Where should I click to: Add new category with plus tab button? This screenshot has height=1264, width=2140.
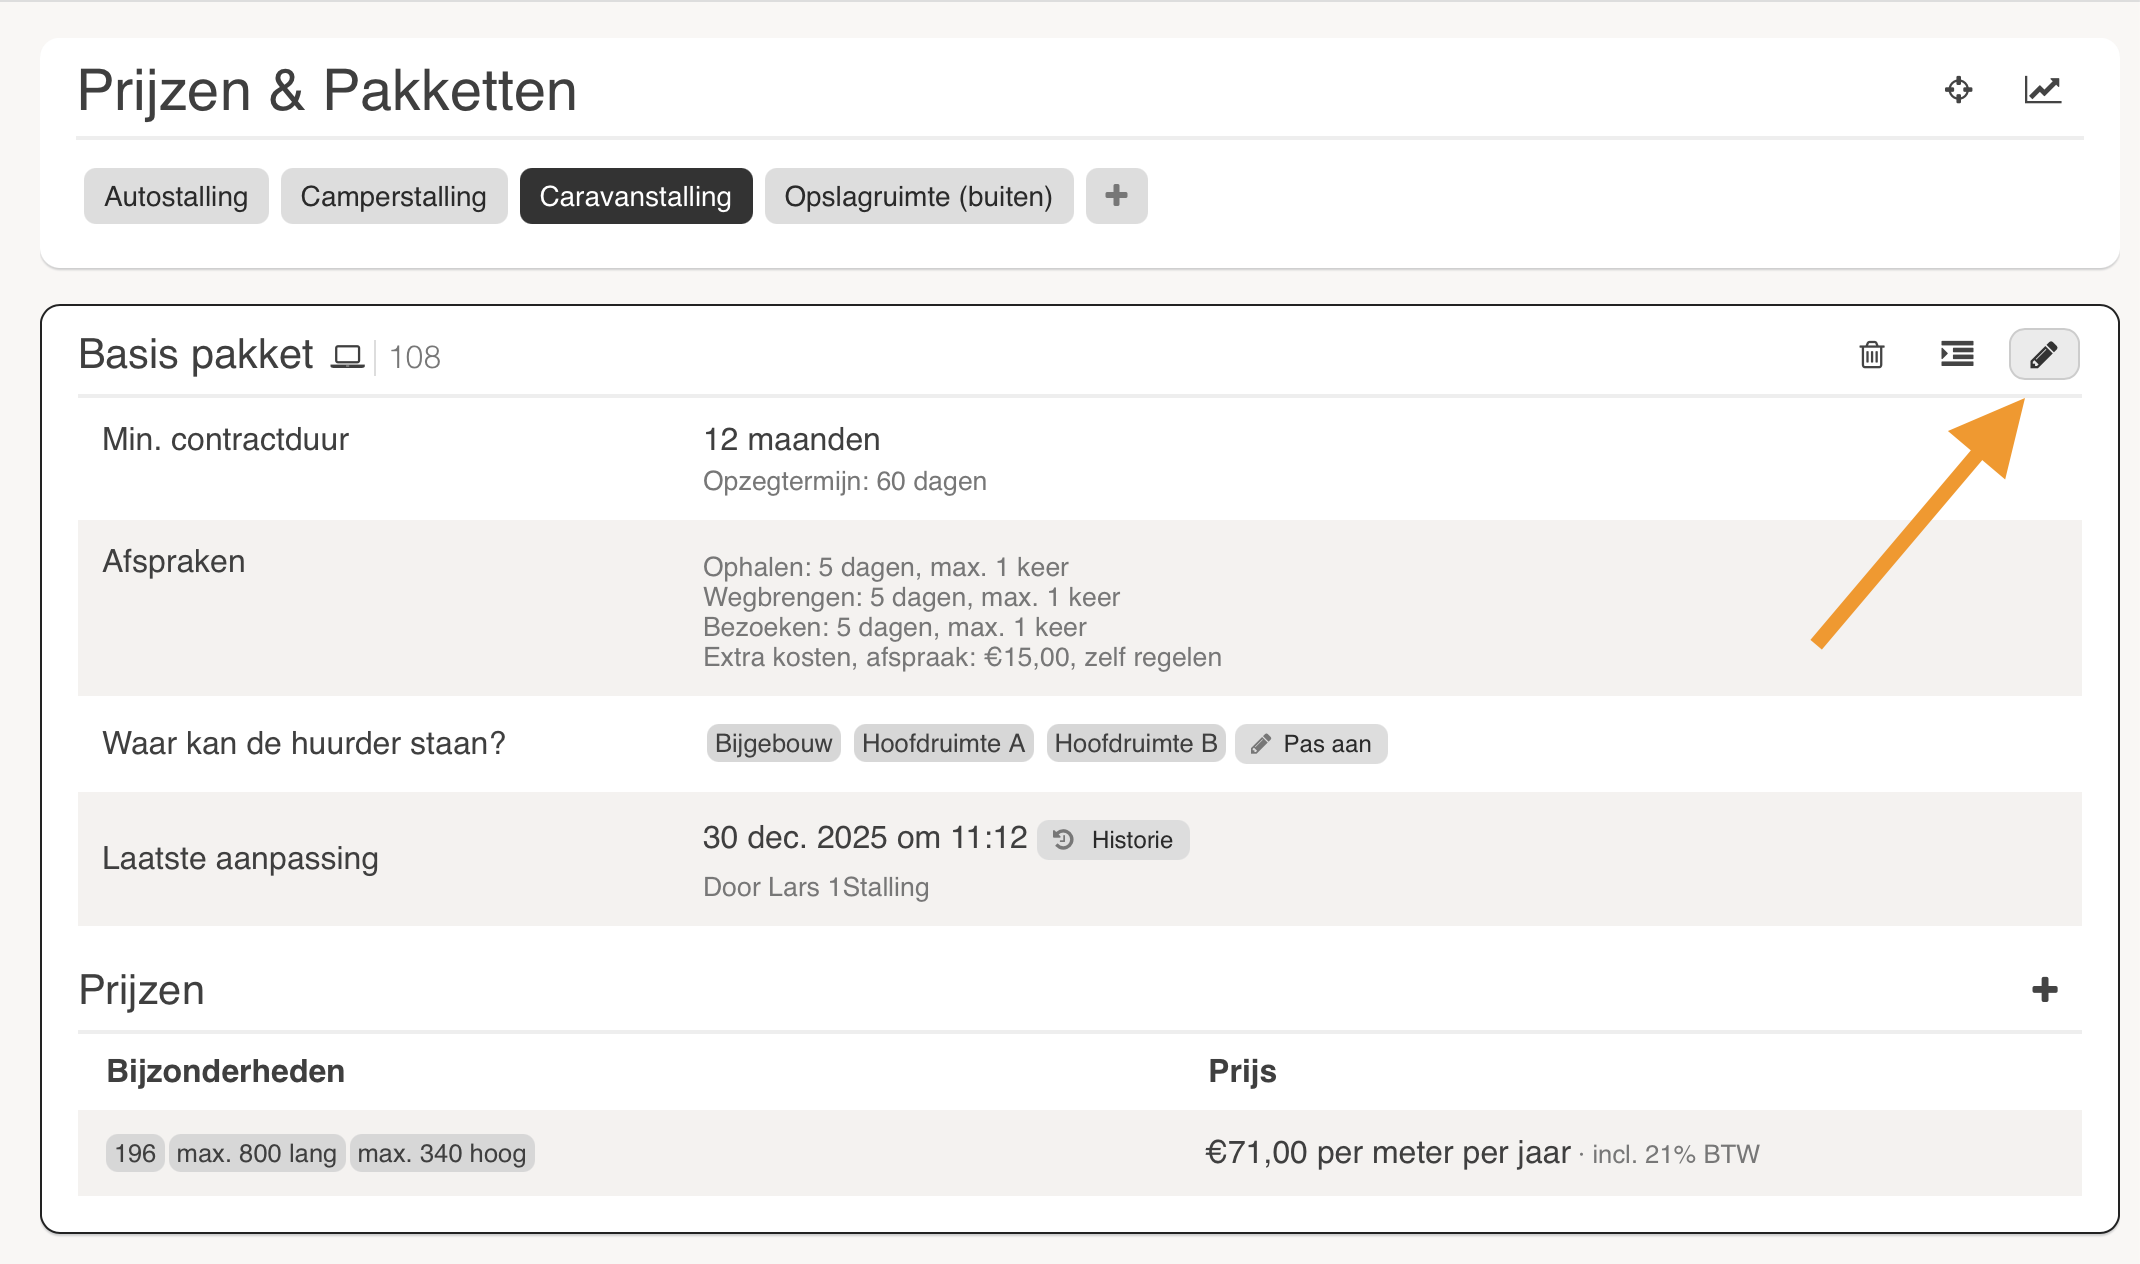[x=1116, y=196]
